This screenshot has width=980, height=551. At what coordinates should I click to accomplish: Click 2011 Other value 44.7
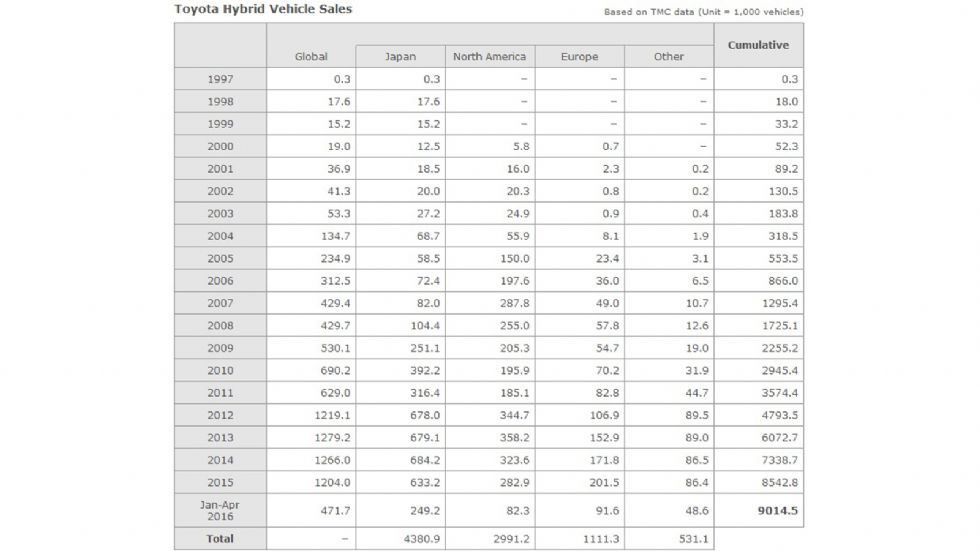pyautogui.click(x=697, y=393)
